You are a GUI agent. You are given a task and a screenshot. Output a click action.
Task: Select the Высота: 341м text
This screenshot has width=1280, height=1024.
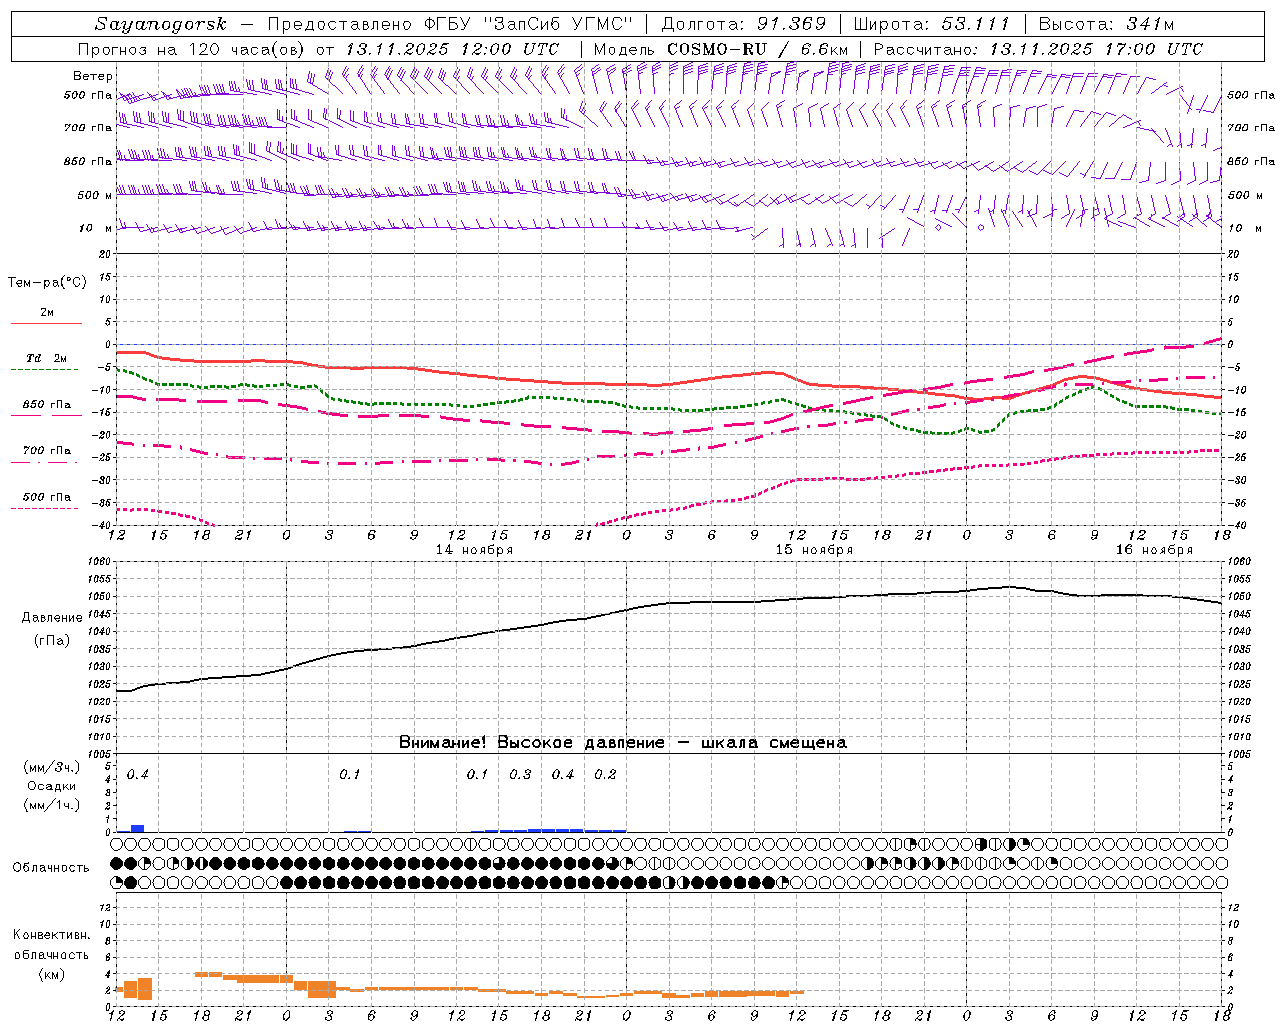point(1106,24)
